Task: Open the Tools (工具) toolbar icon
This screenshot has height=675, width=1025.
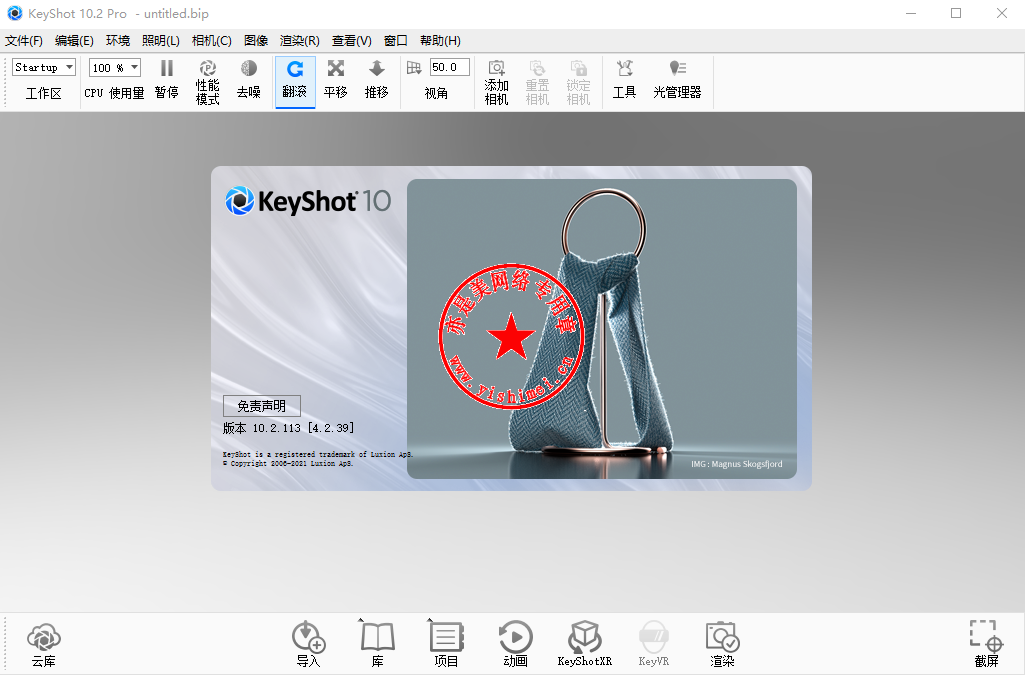Action: tap(624, 81)
